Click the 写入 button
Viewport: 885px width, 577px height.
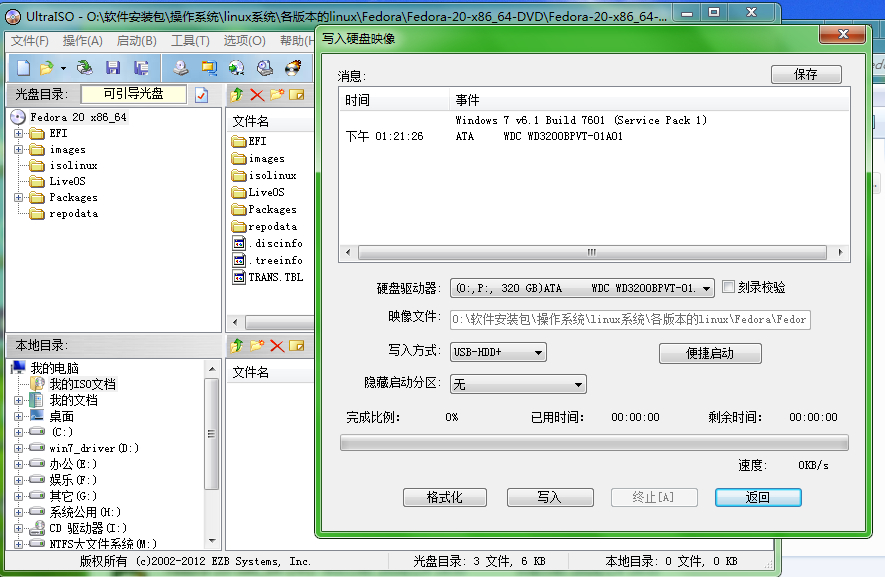click(x=550, y=497)
